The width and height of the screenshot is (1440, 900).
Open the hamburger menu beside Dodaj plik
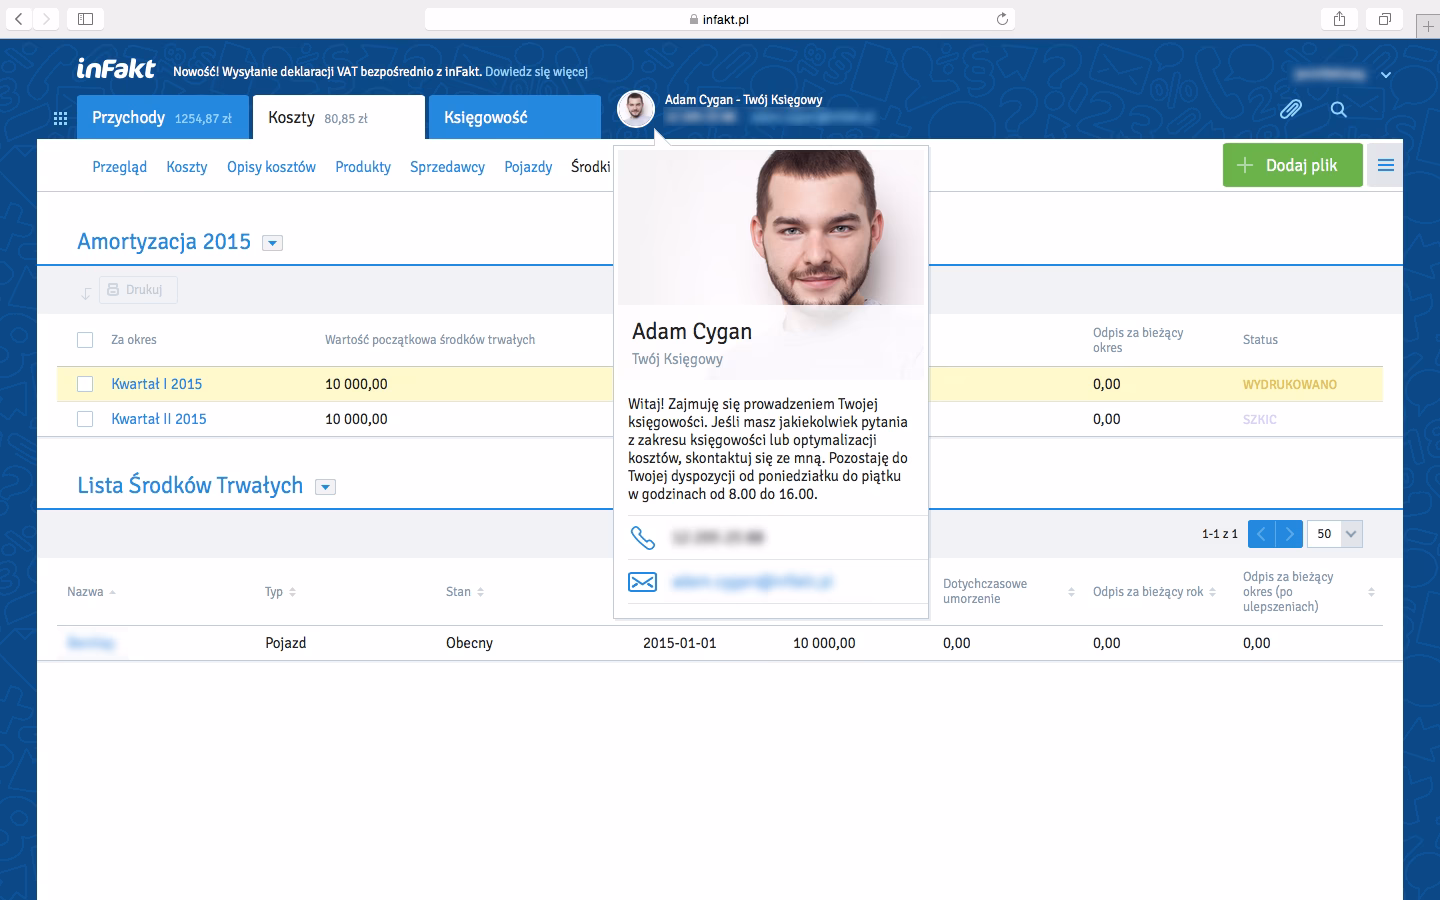(1385, 166)
